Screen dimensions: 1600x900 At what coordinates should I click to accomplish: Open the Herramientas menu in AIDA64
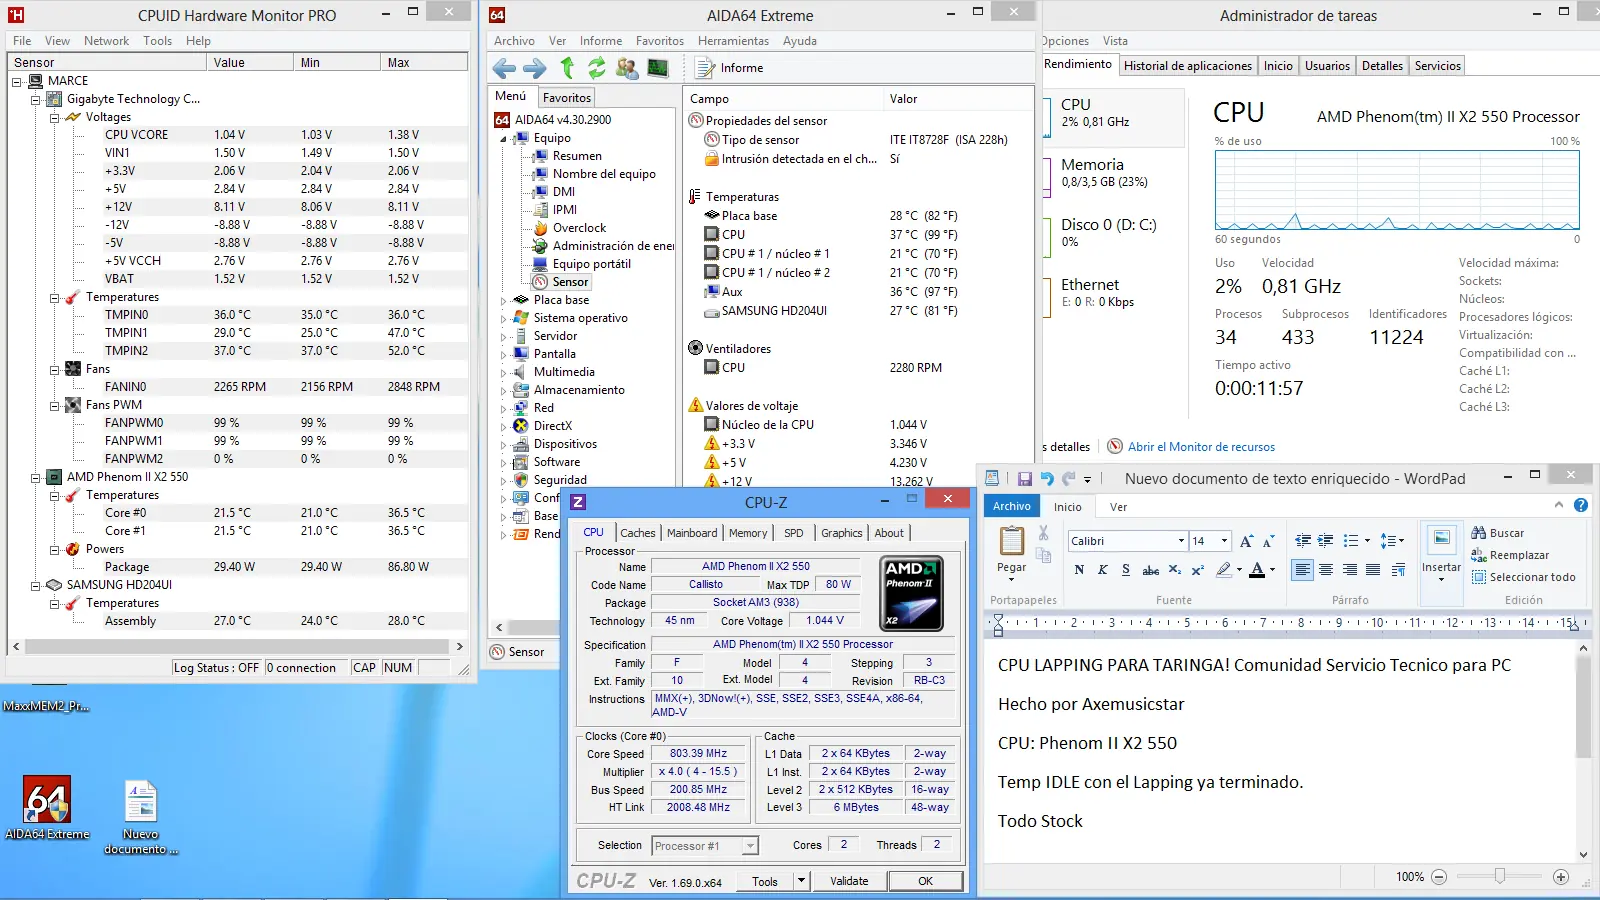(733, 41)
